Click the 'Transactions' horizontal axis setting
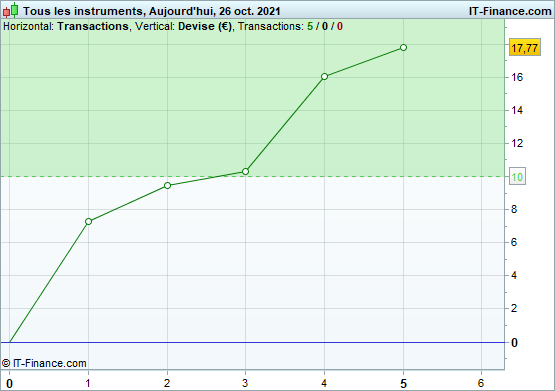Viewport: 555px width, 391px height. click(93, 27)
